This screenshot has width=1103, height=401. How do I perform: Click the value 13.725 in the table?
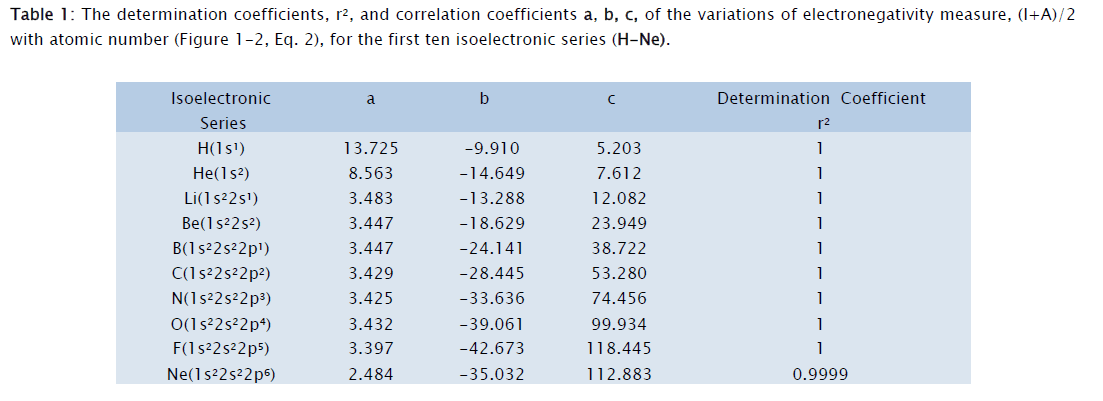click(x=371, y=148)
